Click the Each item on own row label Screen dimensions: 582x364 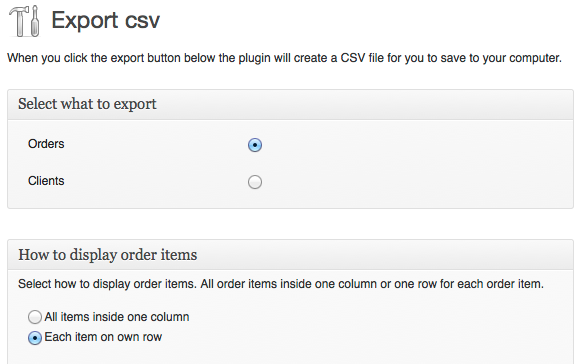click(103, 337)
